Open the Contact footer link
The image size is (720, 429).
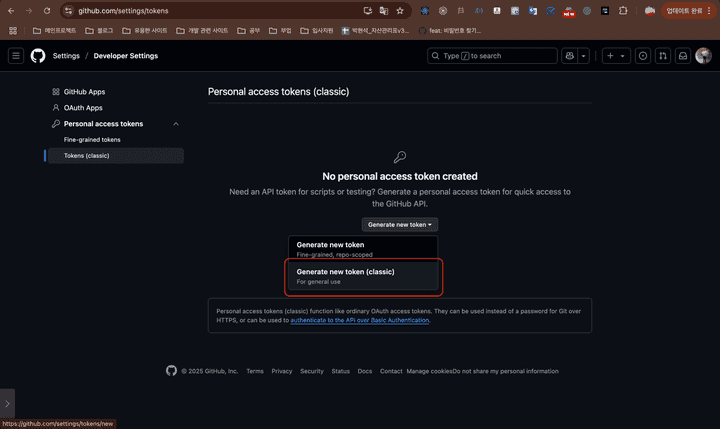click(x=391, y=371)
